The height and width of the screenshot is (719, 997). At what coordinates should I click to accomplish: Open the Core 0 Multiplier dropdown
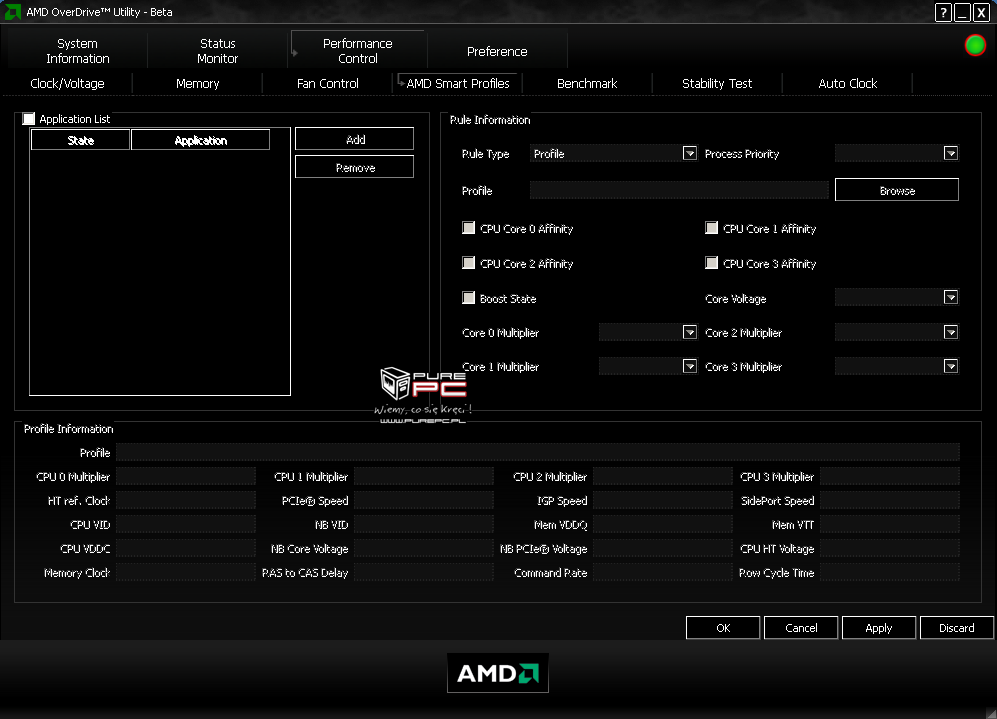pyautogui.click(x=689, y=332)
